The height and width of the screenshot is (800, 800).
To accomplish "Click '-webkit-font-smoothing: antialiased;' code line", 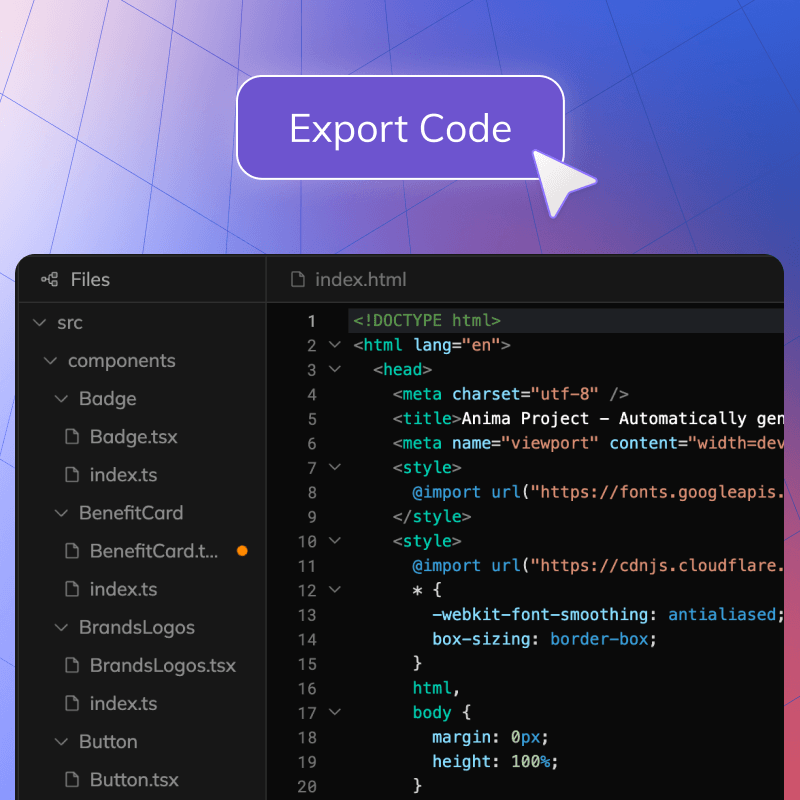I will pos(608,614).
